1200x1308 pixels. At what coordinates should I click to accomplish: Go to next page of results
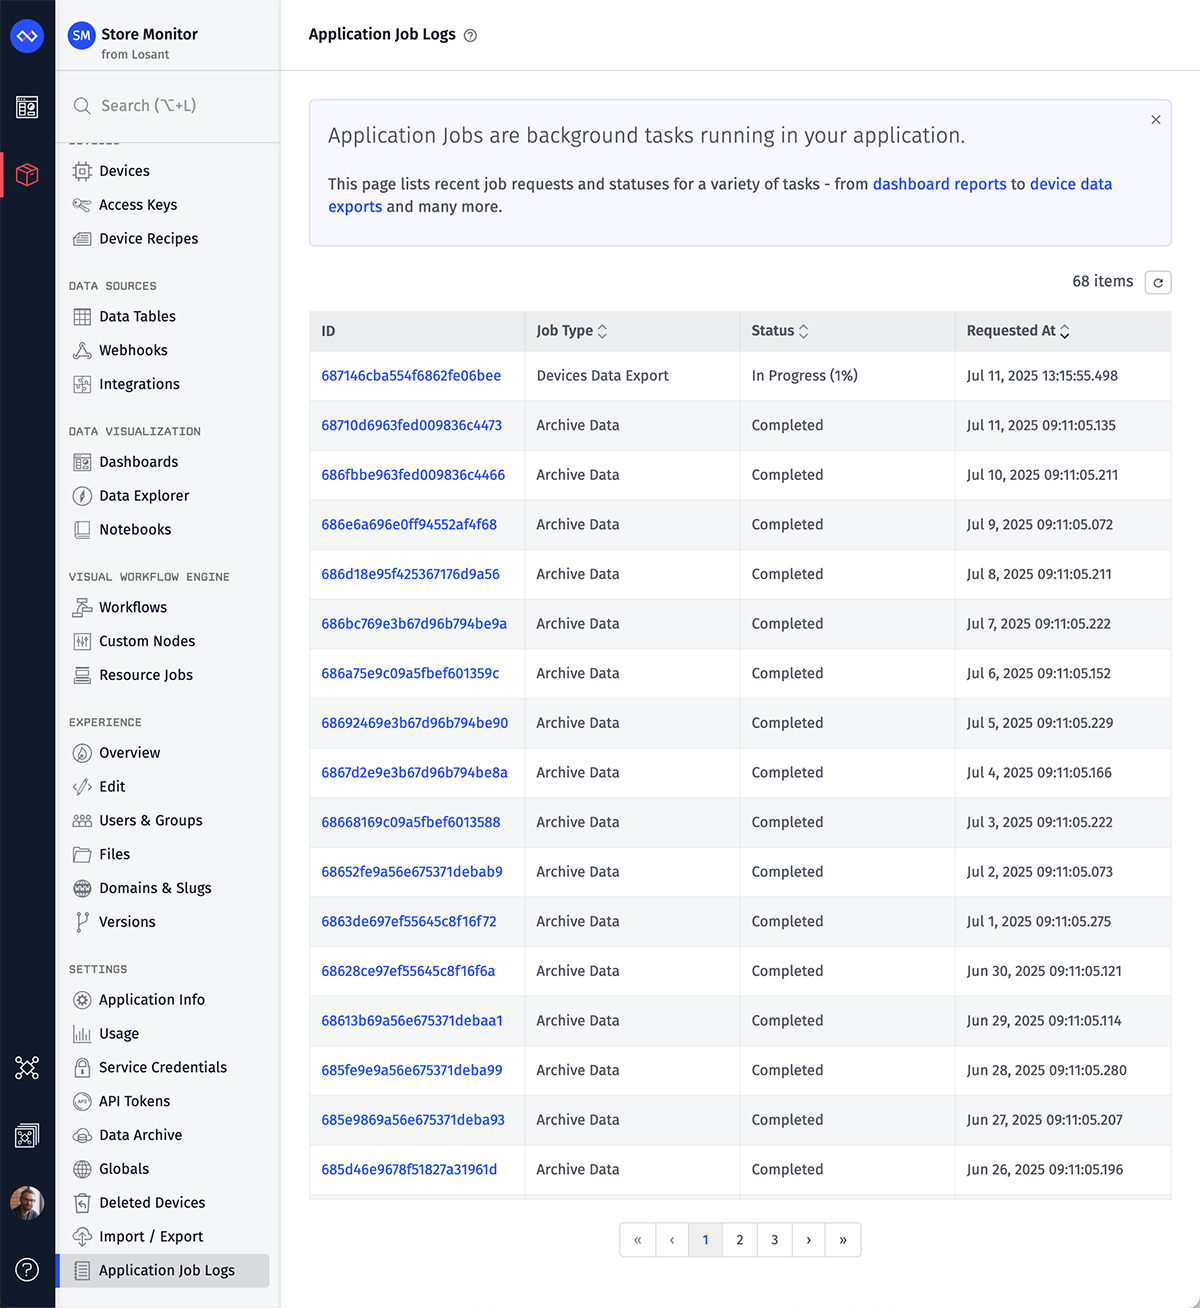click(809, 1240)
